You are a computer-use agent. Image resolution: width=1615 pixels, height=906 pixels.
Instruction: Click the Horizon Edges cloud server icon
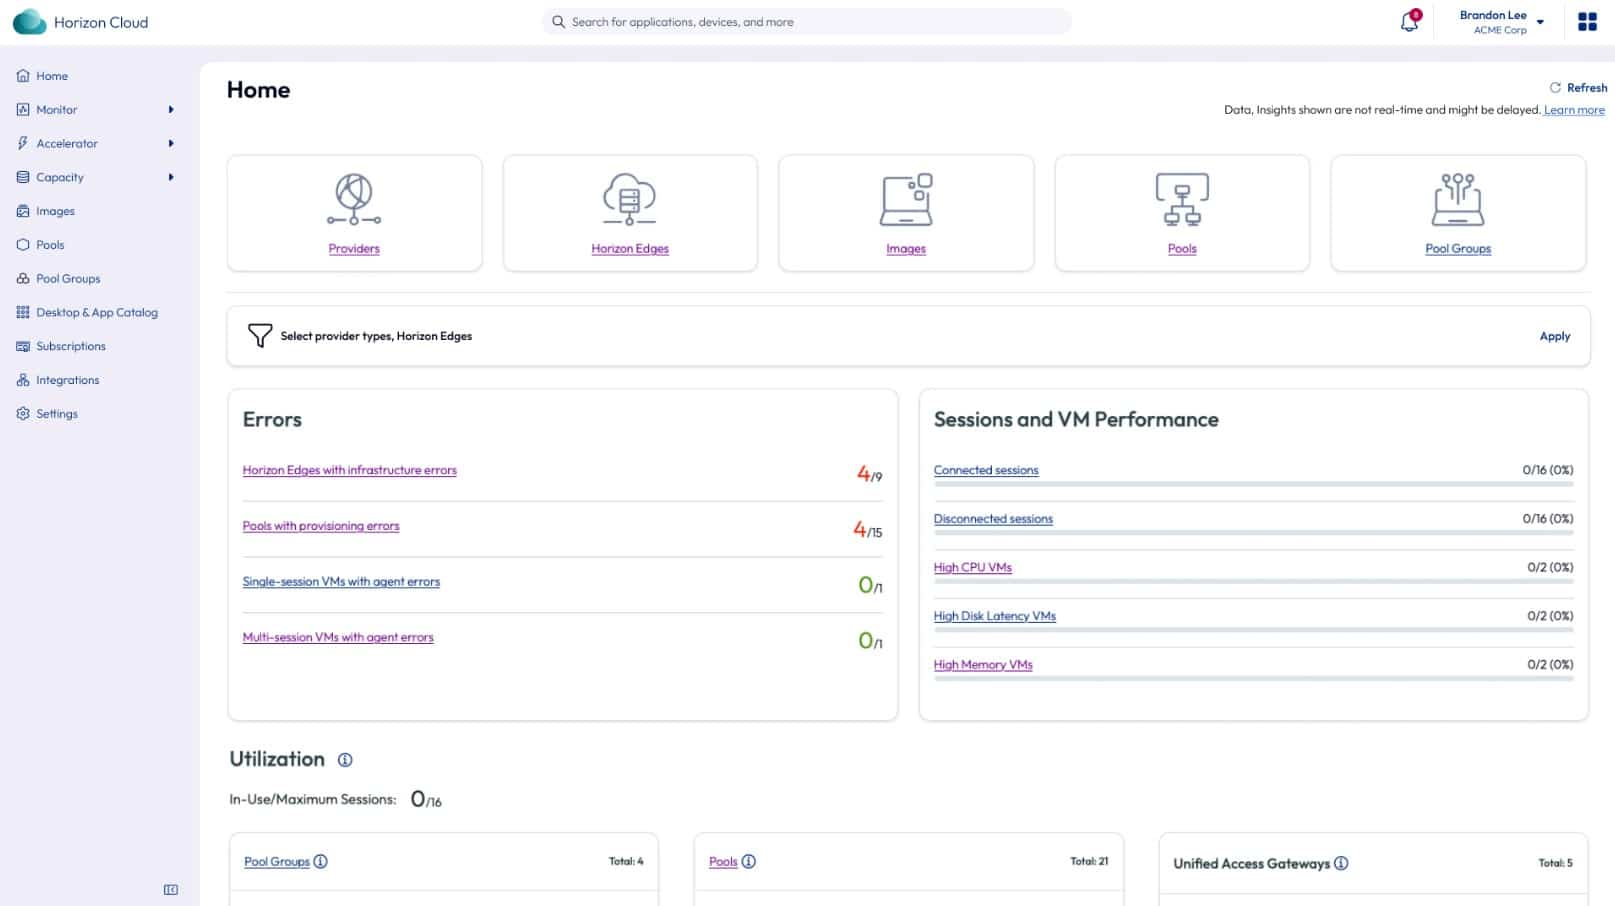[x=629, y=199]
